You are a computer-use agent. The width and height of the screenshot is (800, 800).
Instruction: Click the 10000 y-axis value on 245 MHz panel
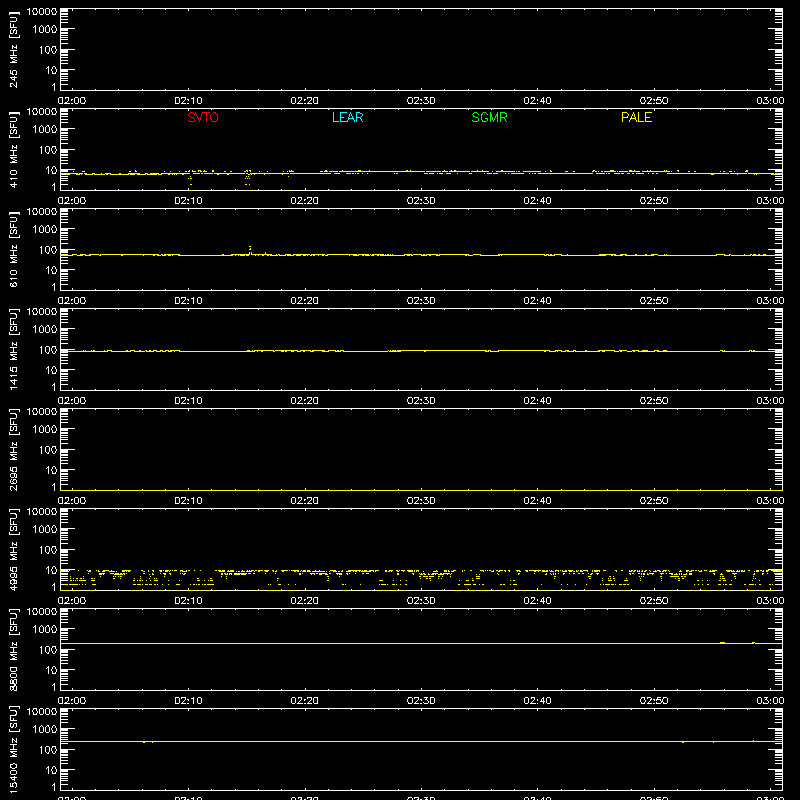42,12
